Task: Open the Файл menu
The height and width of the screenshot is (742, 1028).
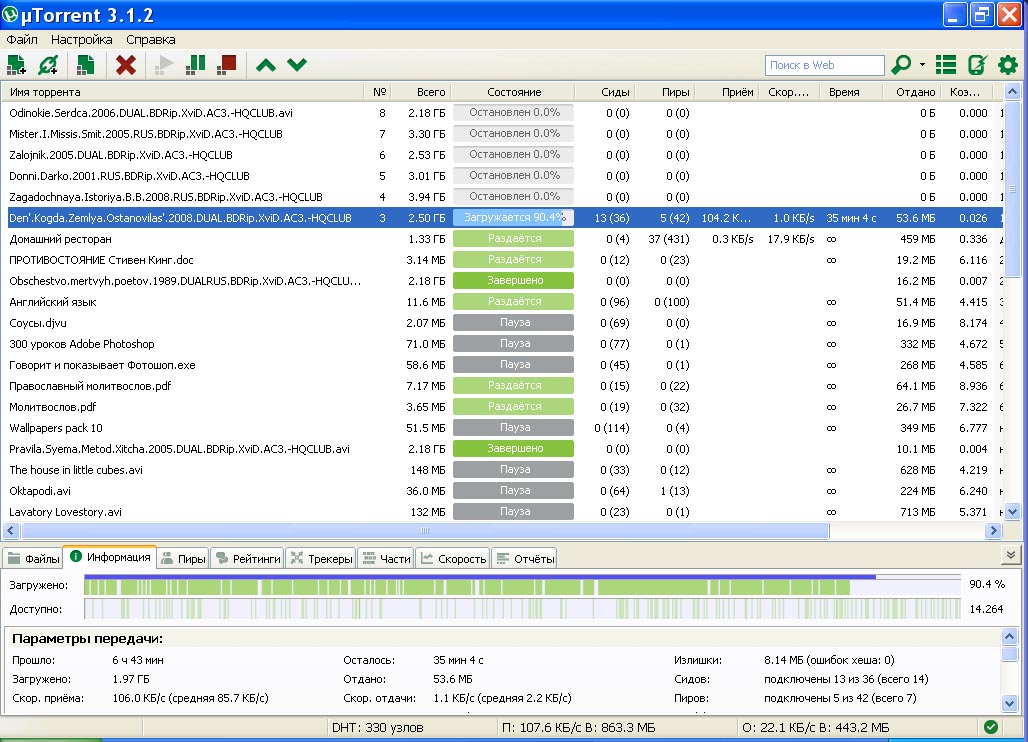Action: pos(22,40)
